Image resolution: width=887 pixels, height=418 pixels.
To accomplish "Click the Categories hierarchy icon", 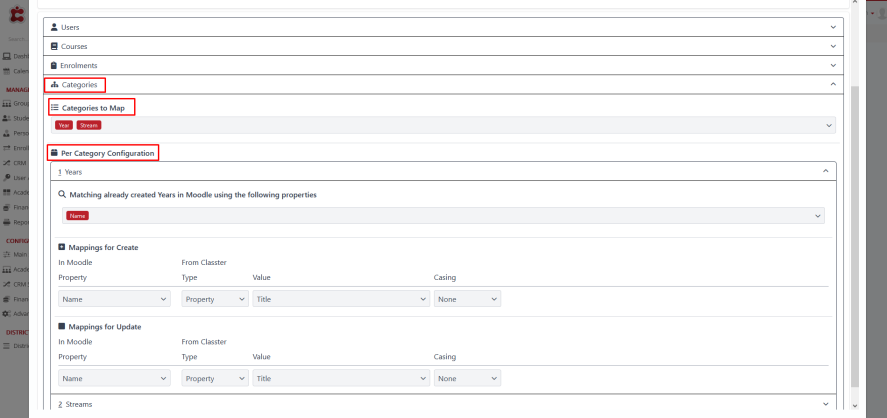I will (x=55, y=85).
